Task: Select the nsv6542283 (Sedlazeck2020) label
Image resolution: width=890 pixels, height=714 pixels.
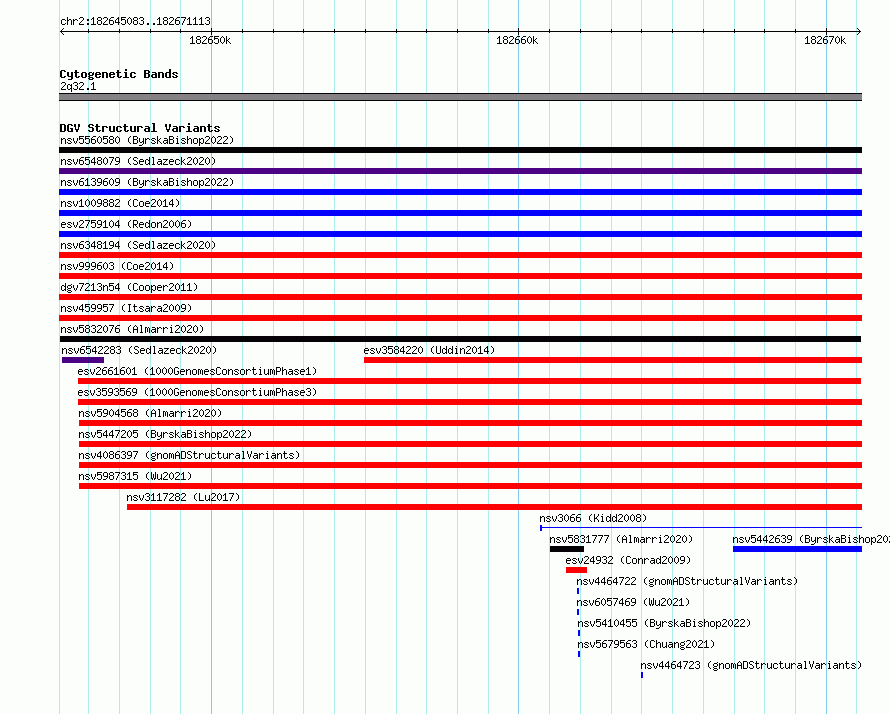Action: (139, 350)
